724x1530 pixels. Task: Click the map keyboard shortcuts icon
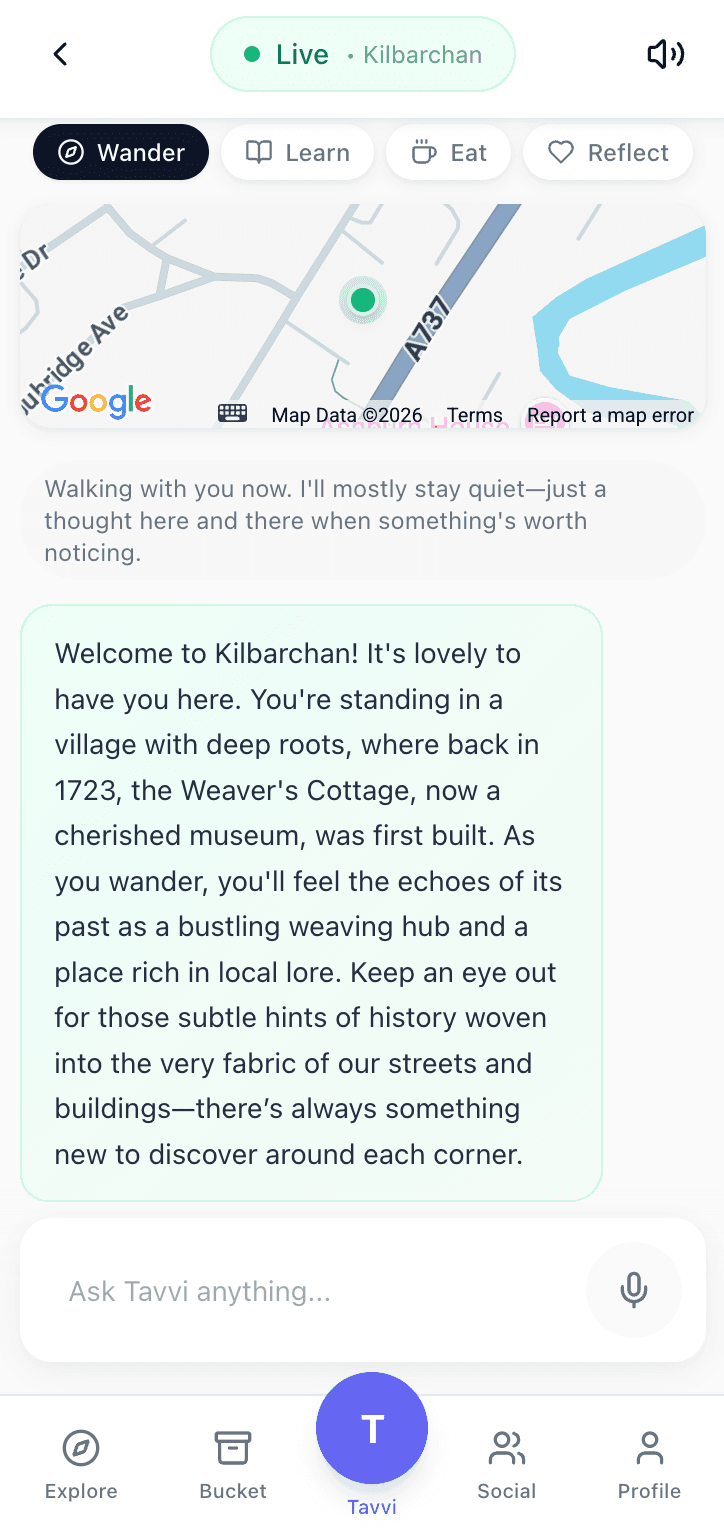coord(232,413)
